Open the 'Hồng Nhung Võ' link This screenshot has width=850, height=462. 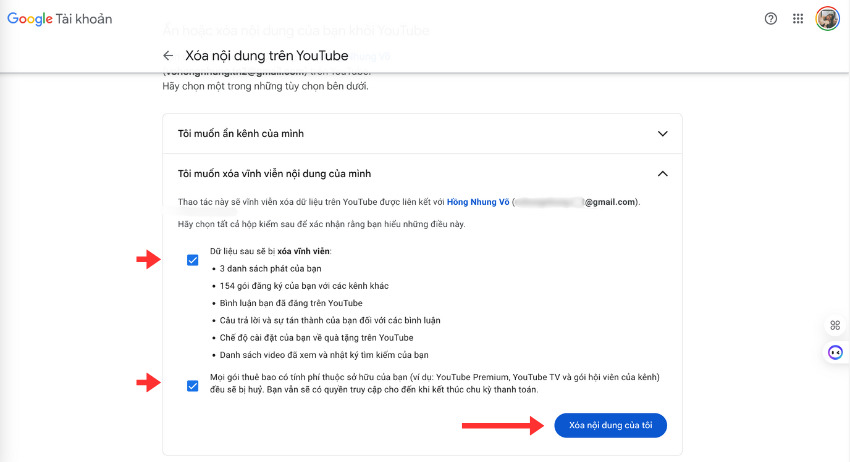point(478,202)
